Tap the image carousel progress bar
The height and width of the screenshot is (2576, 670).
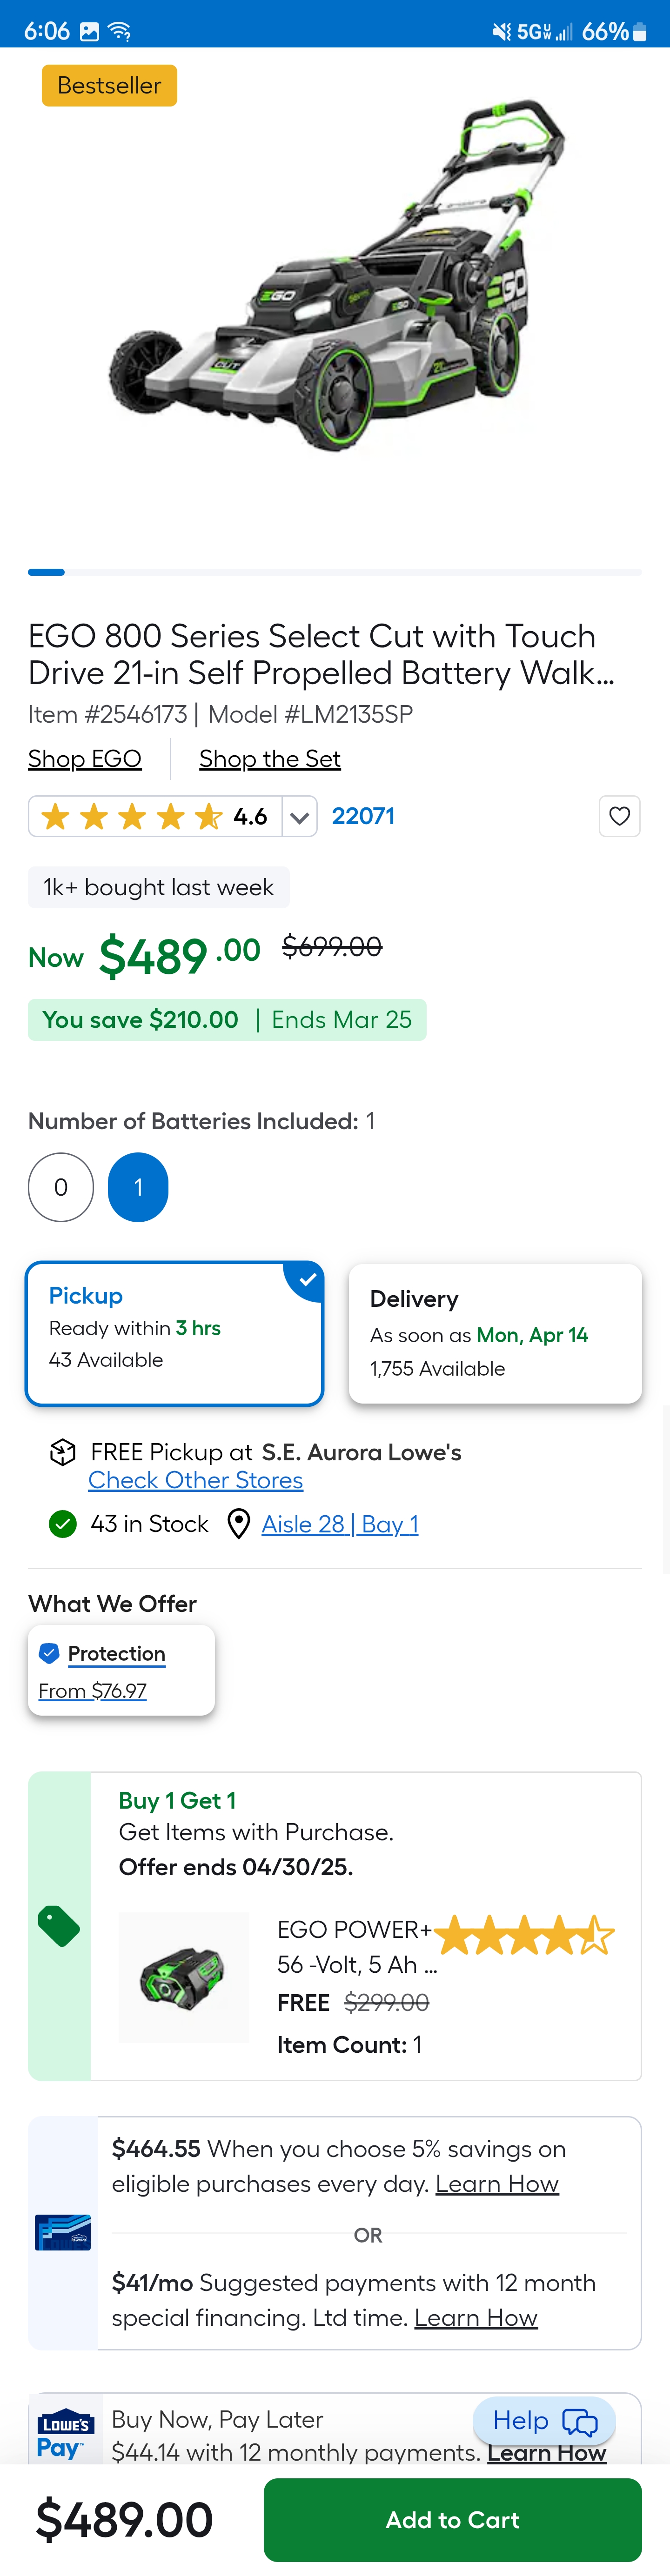pyautogui.click(x=335, y=572)
